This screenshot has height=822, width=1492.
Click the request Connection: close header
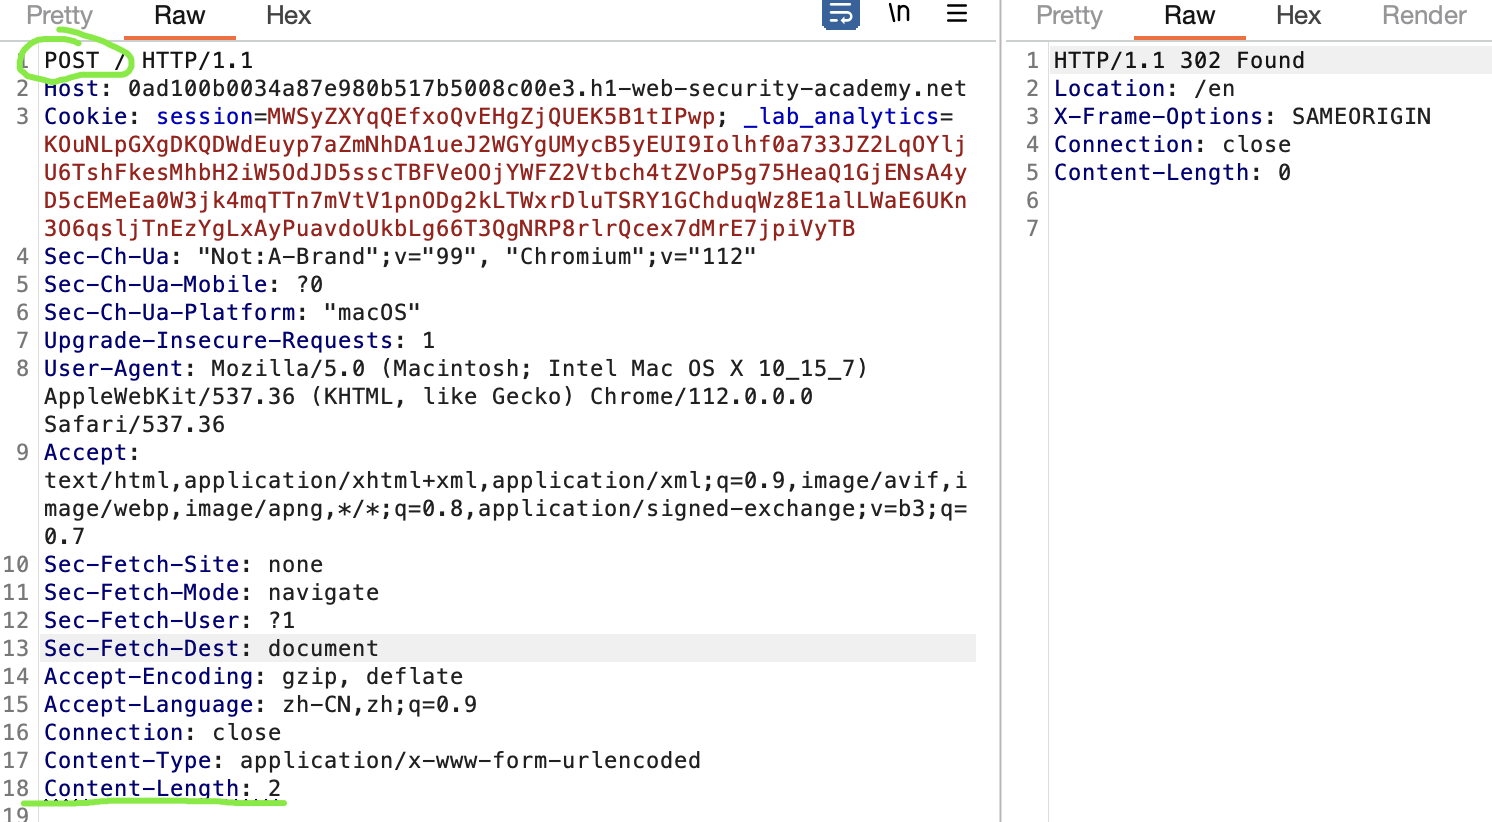(x=162, y=732)
